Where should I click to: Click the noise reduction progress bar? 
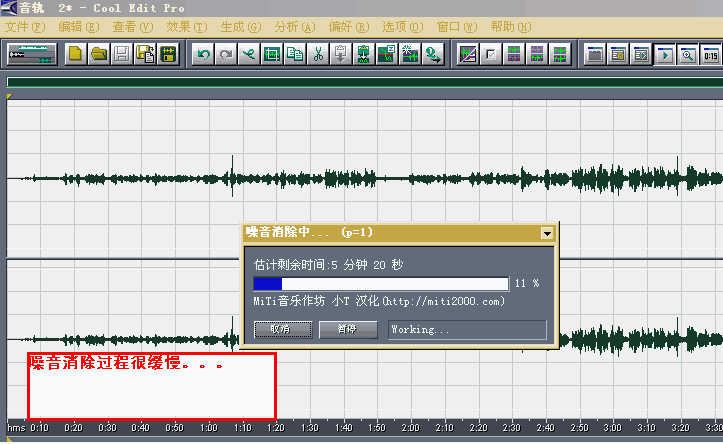[381, 284]
